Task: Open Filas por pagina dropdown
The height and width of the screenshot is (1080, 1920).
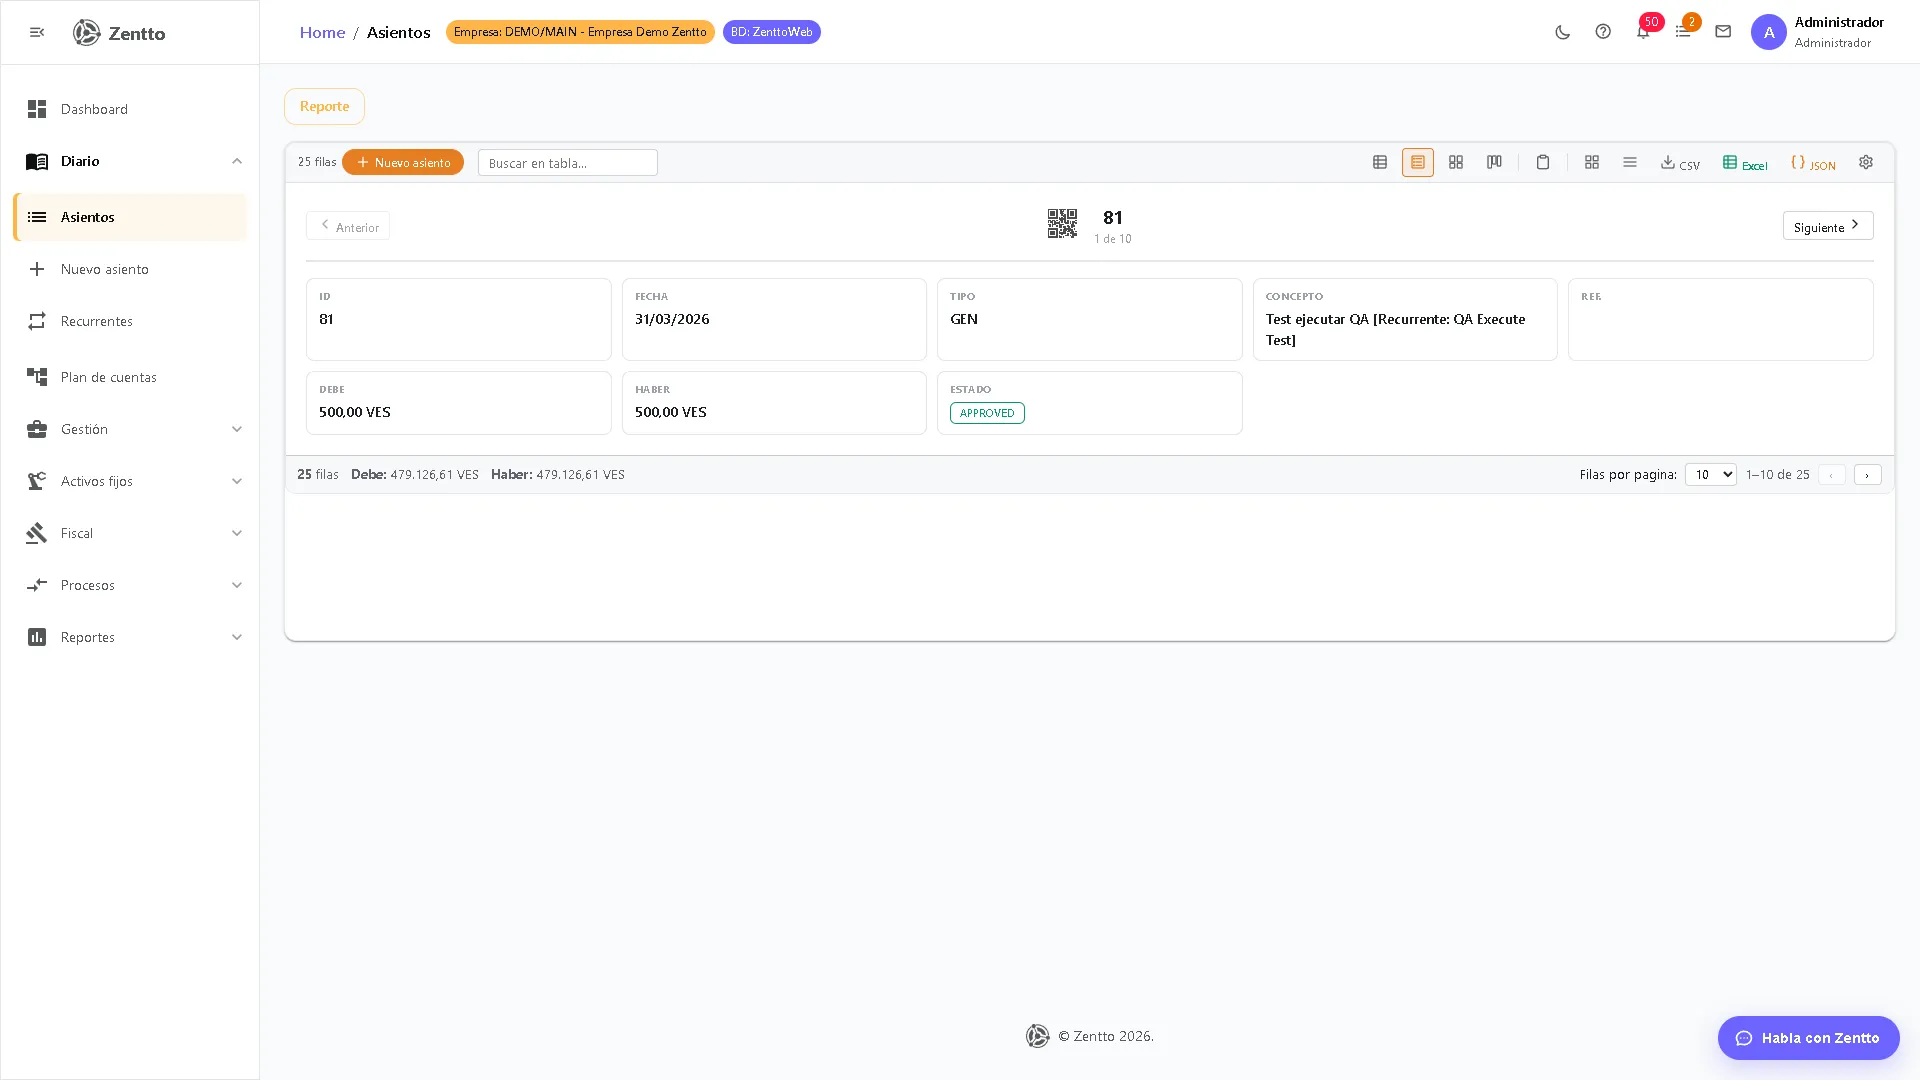Action: [1710, 474]
